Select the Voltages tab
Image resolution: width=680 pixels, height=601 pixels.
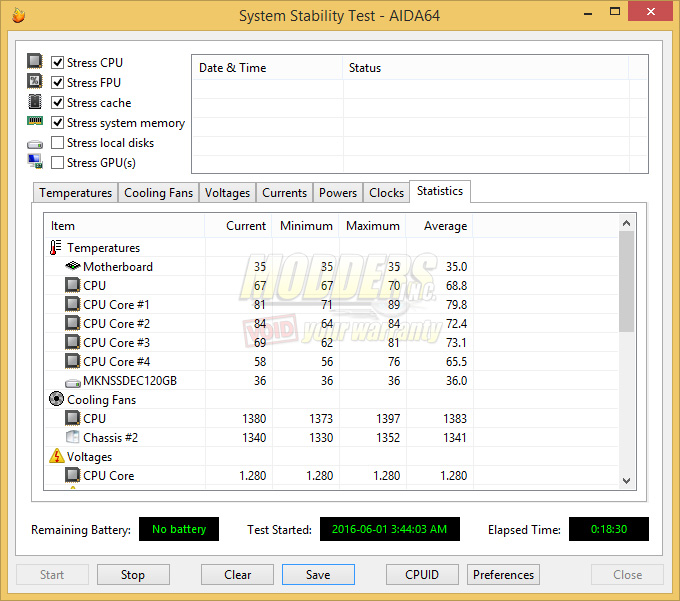(227, 193)
